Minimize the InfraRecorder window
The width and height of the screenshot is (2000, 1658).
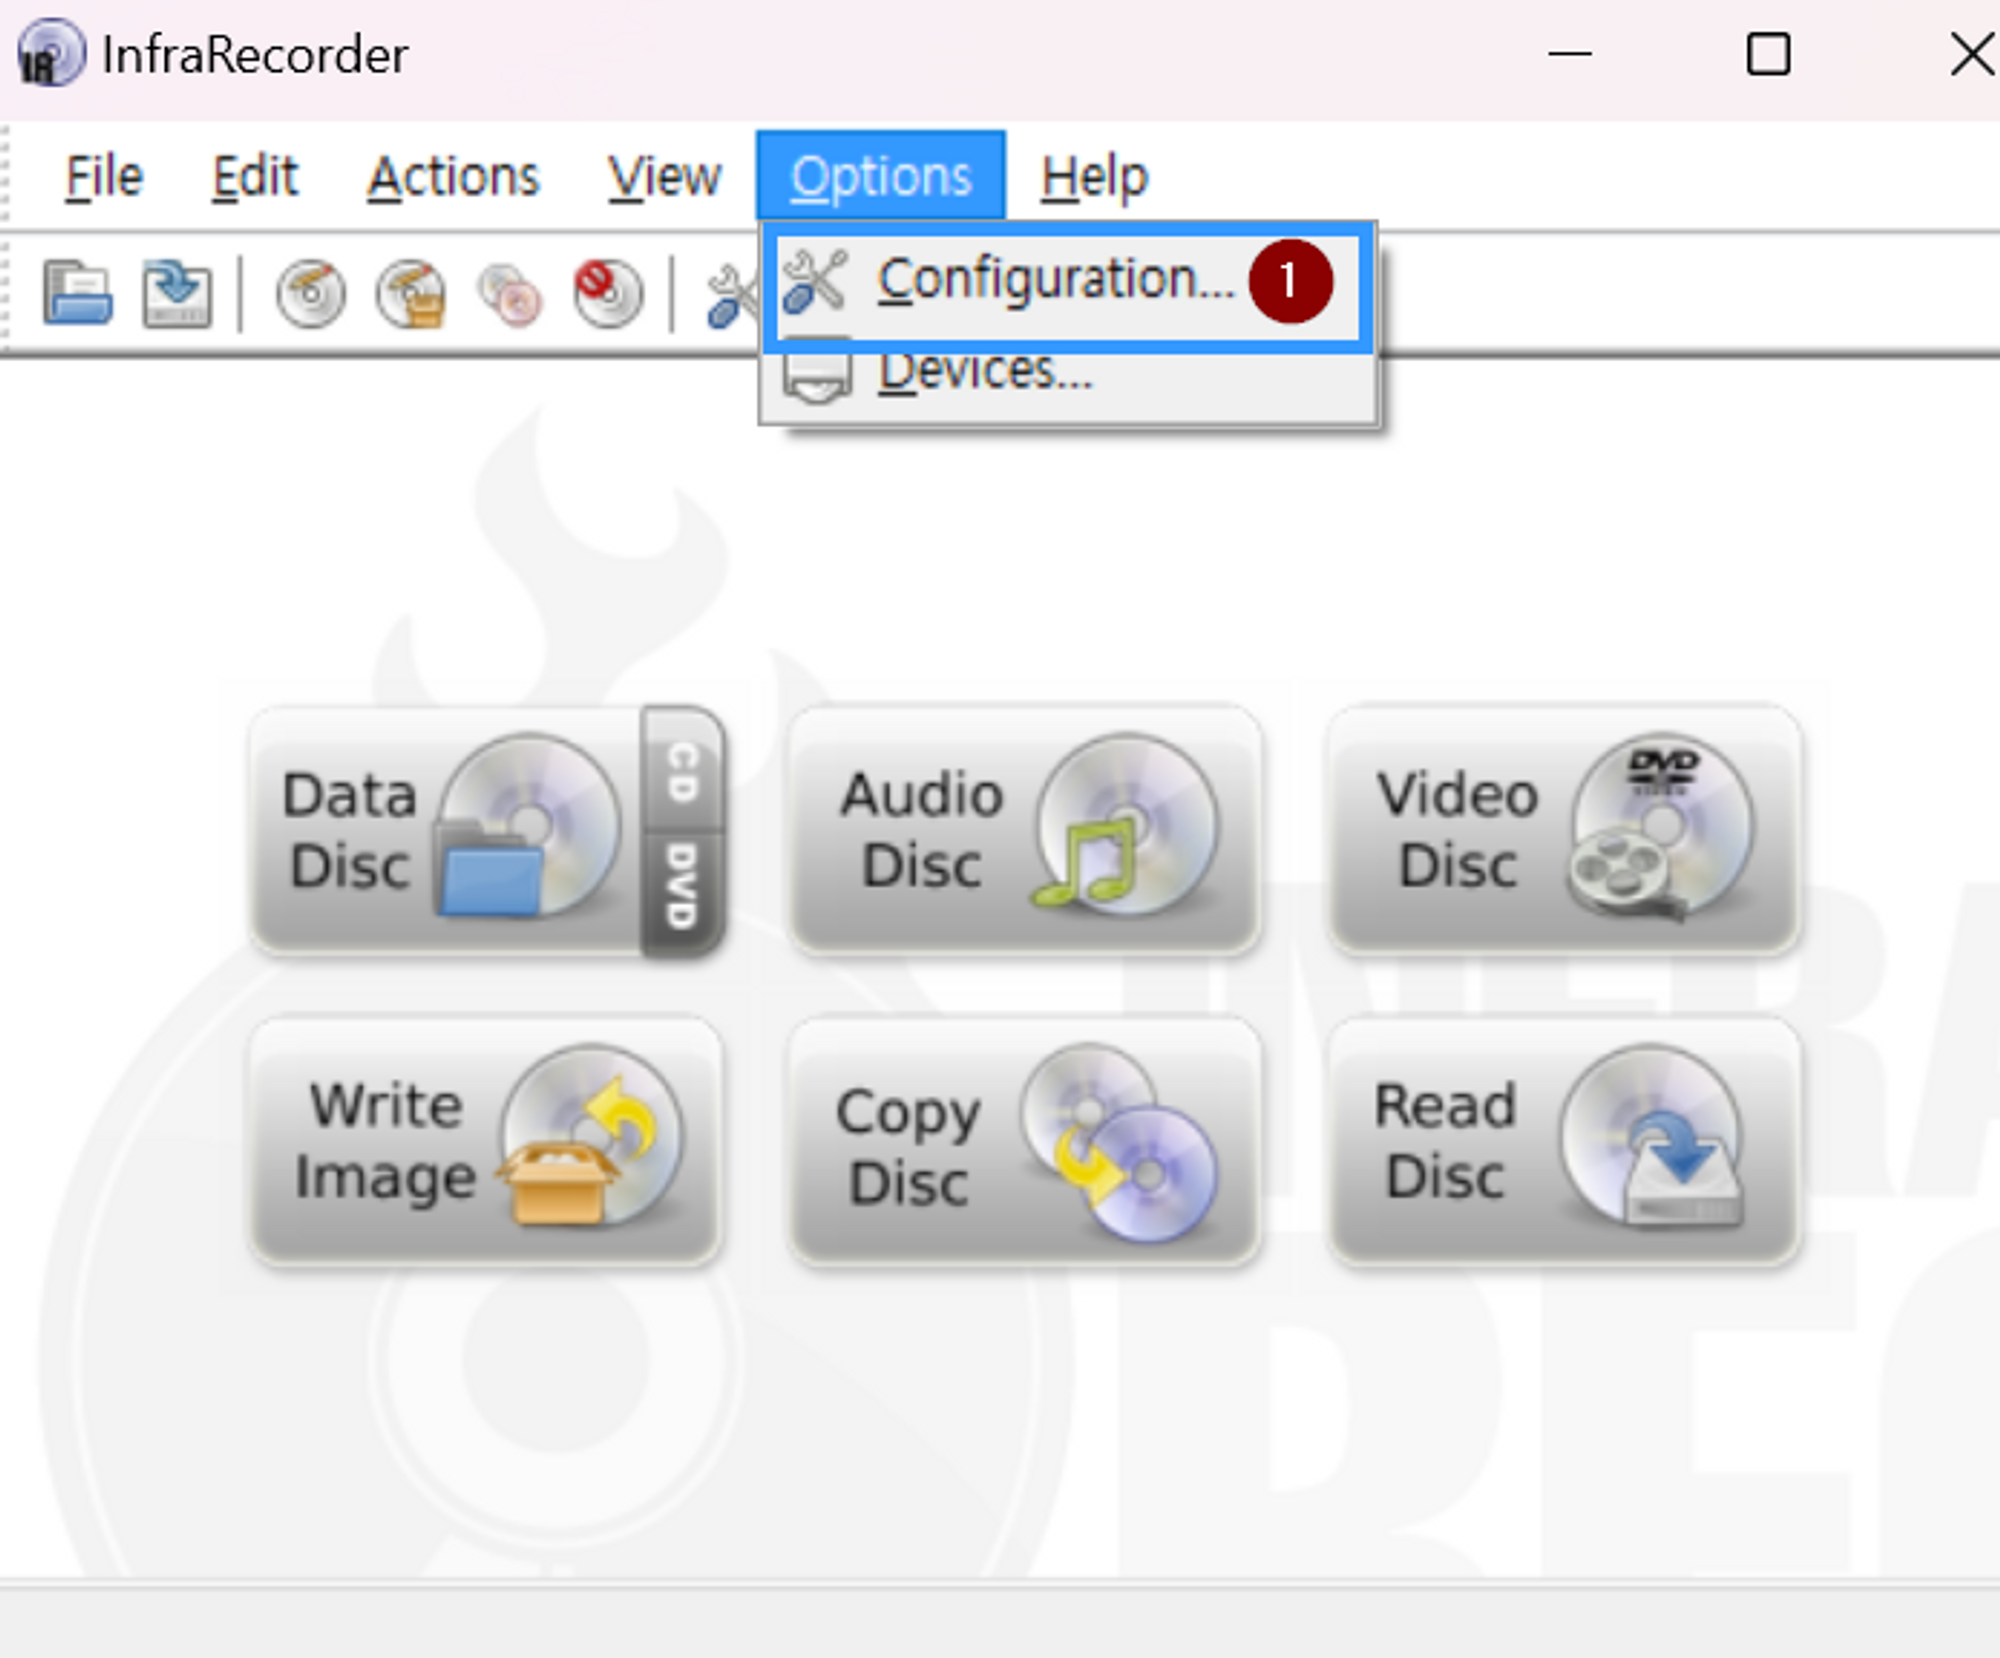[x=1569, y=54]
